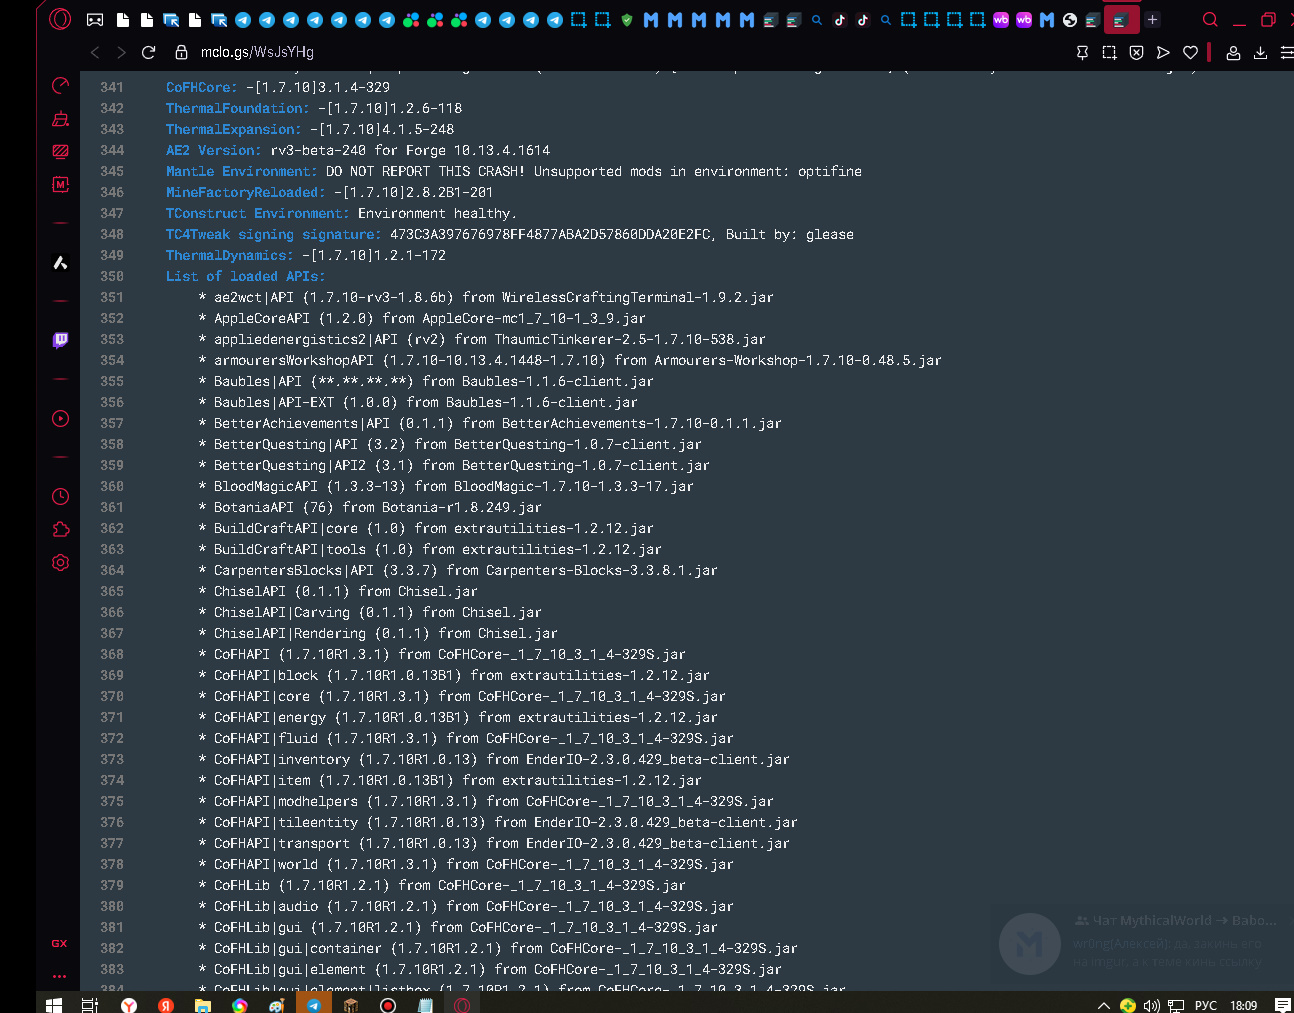
Task: Launch File Explorer from taskbar
Action: (203, 1004)
